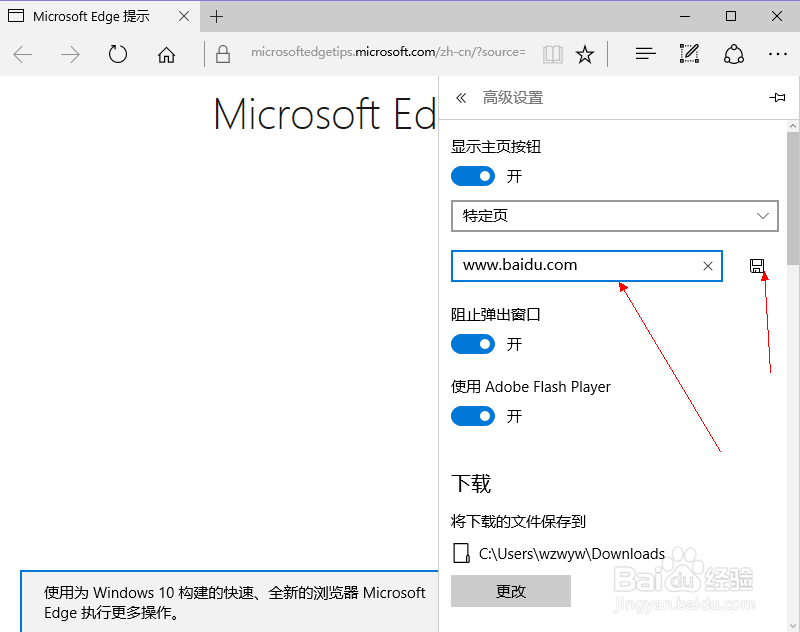Refresh the current page
This screenshot has height=632, width=800.
[117, 54]
